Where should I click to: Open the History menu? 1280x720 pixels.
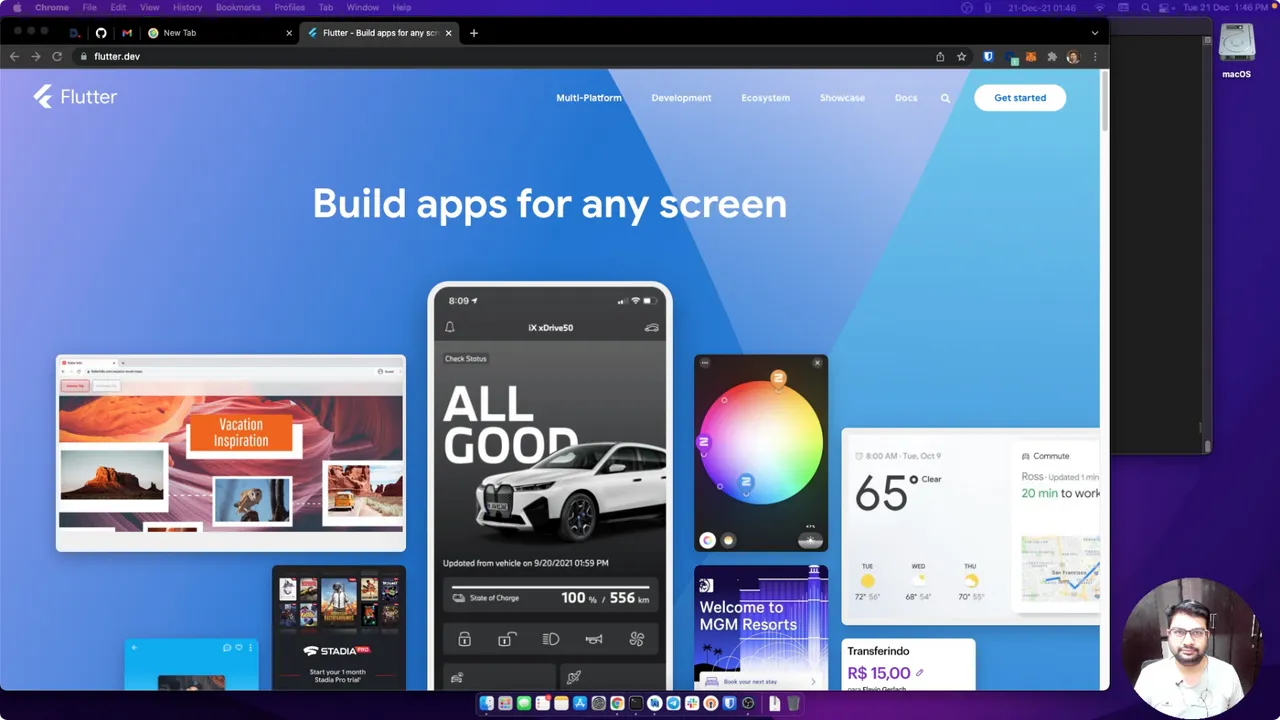pos(187,7)
